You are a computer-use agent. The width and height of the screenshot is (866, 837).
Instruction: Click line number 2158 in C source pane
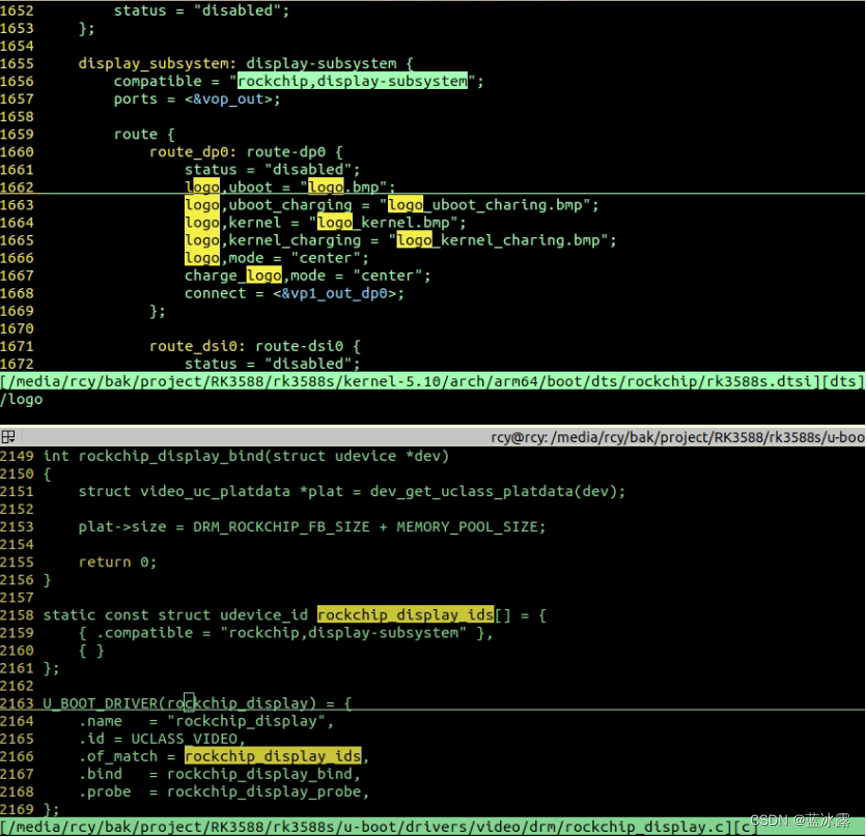pos(17,615)
